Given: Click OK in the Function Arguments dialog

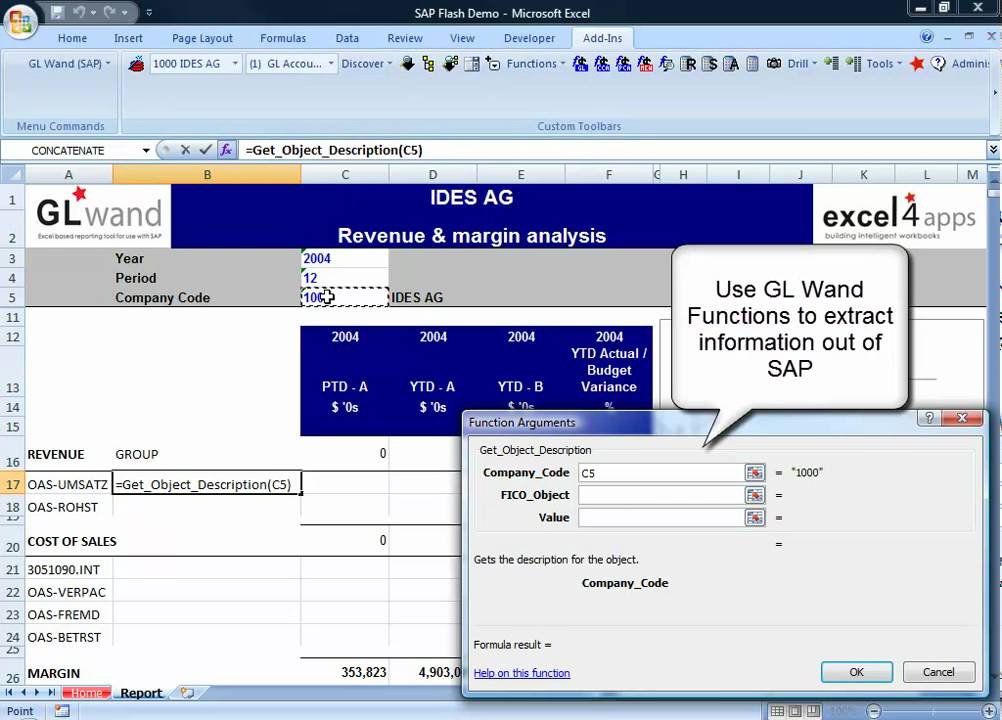Looking at the screenshot, I should click(856, 672).
